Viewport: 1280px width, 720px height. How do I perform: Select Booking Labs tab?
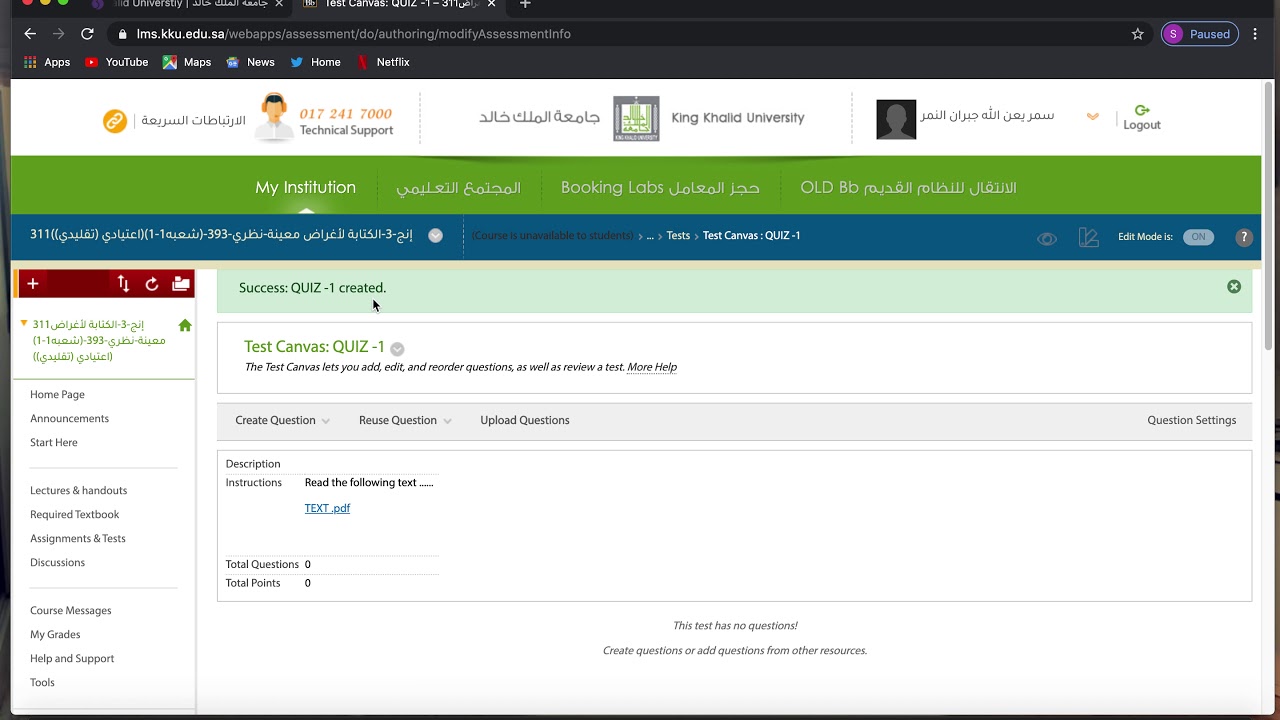point(660,187)
